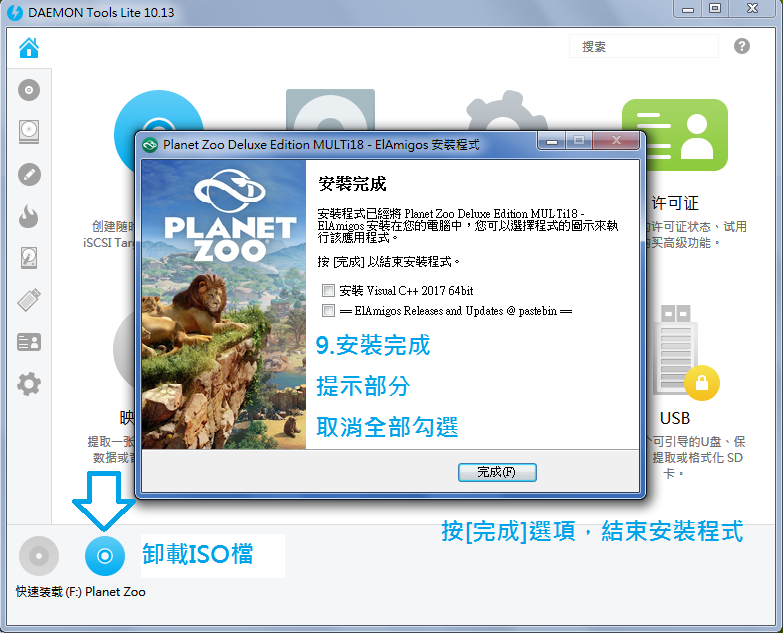Click the 搜索 search field
783x633 pixels.
(x=644, y=46)
